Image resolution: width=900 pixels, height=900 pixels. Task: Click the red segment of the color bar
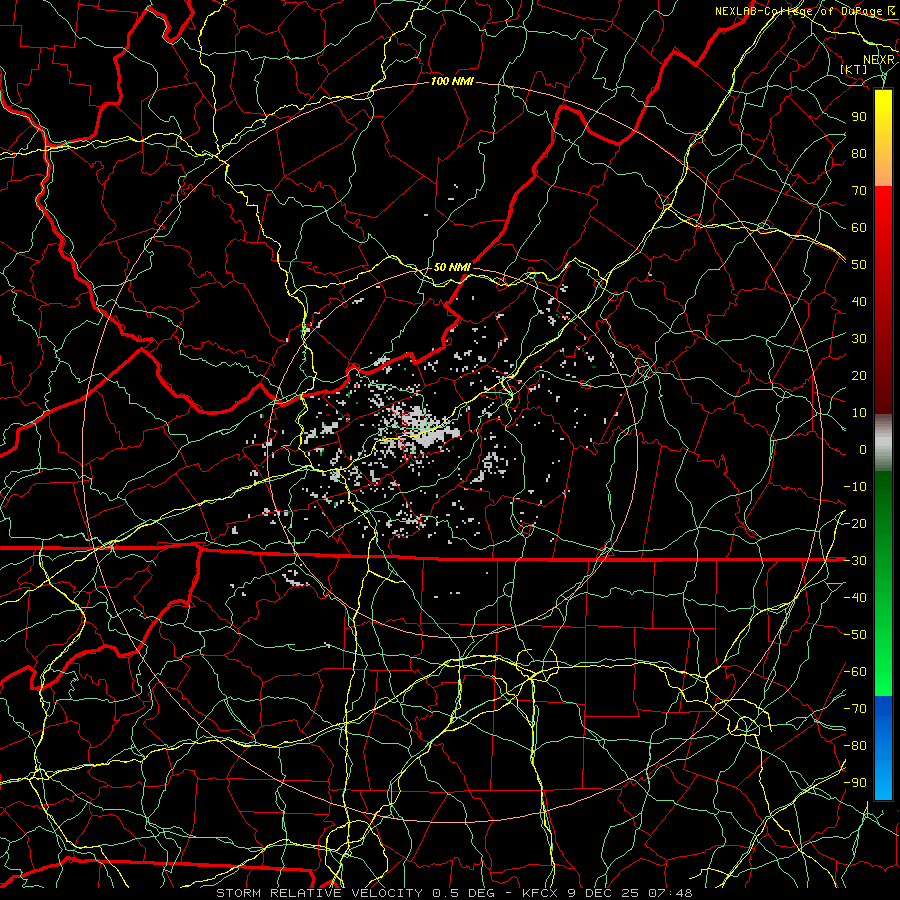pos(883,300)
